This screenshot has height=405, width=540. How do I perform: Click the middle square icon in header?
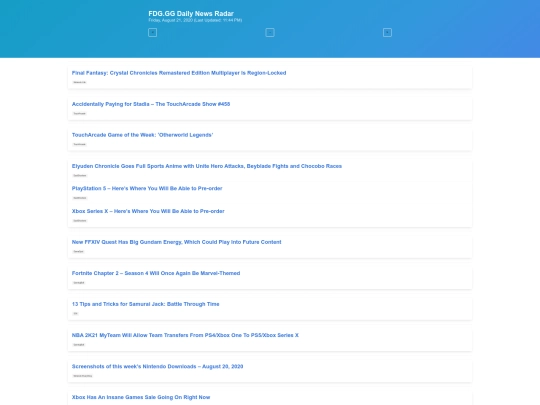(270, 33)
